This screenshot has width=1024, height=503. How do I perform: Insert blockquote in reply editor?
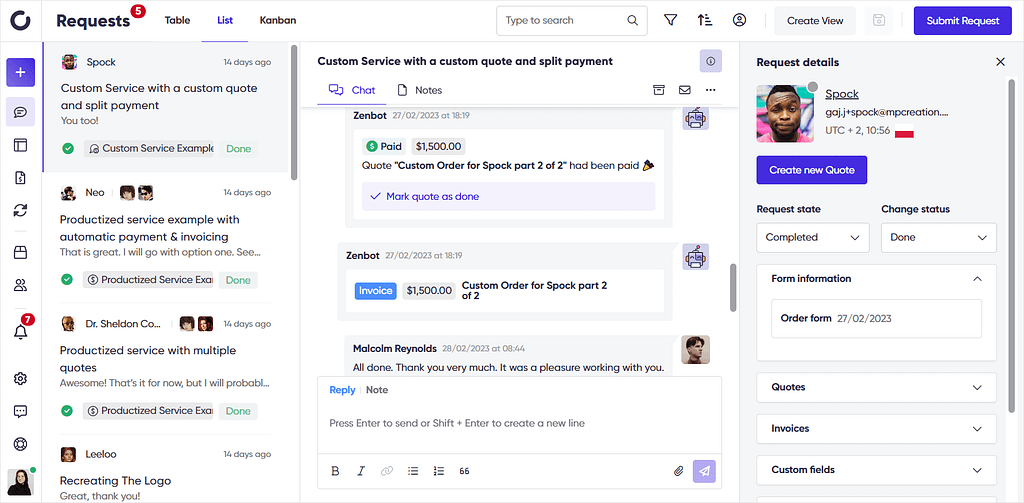point(464,470)
